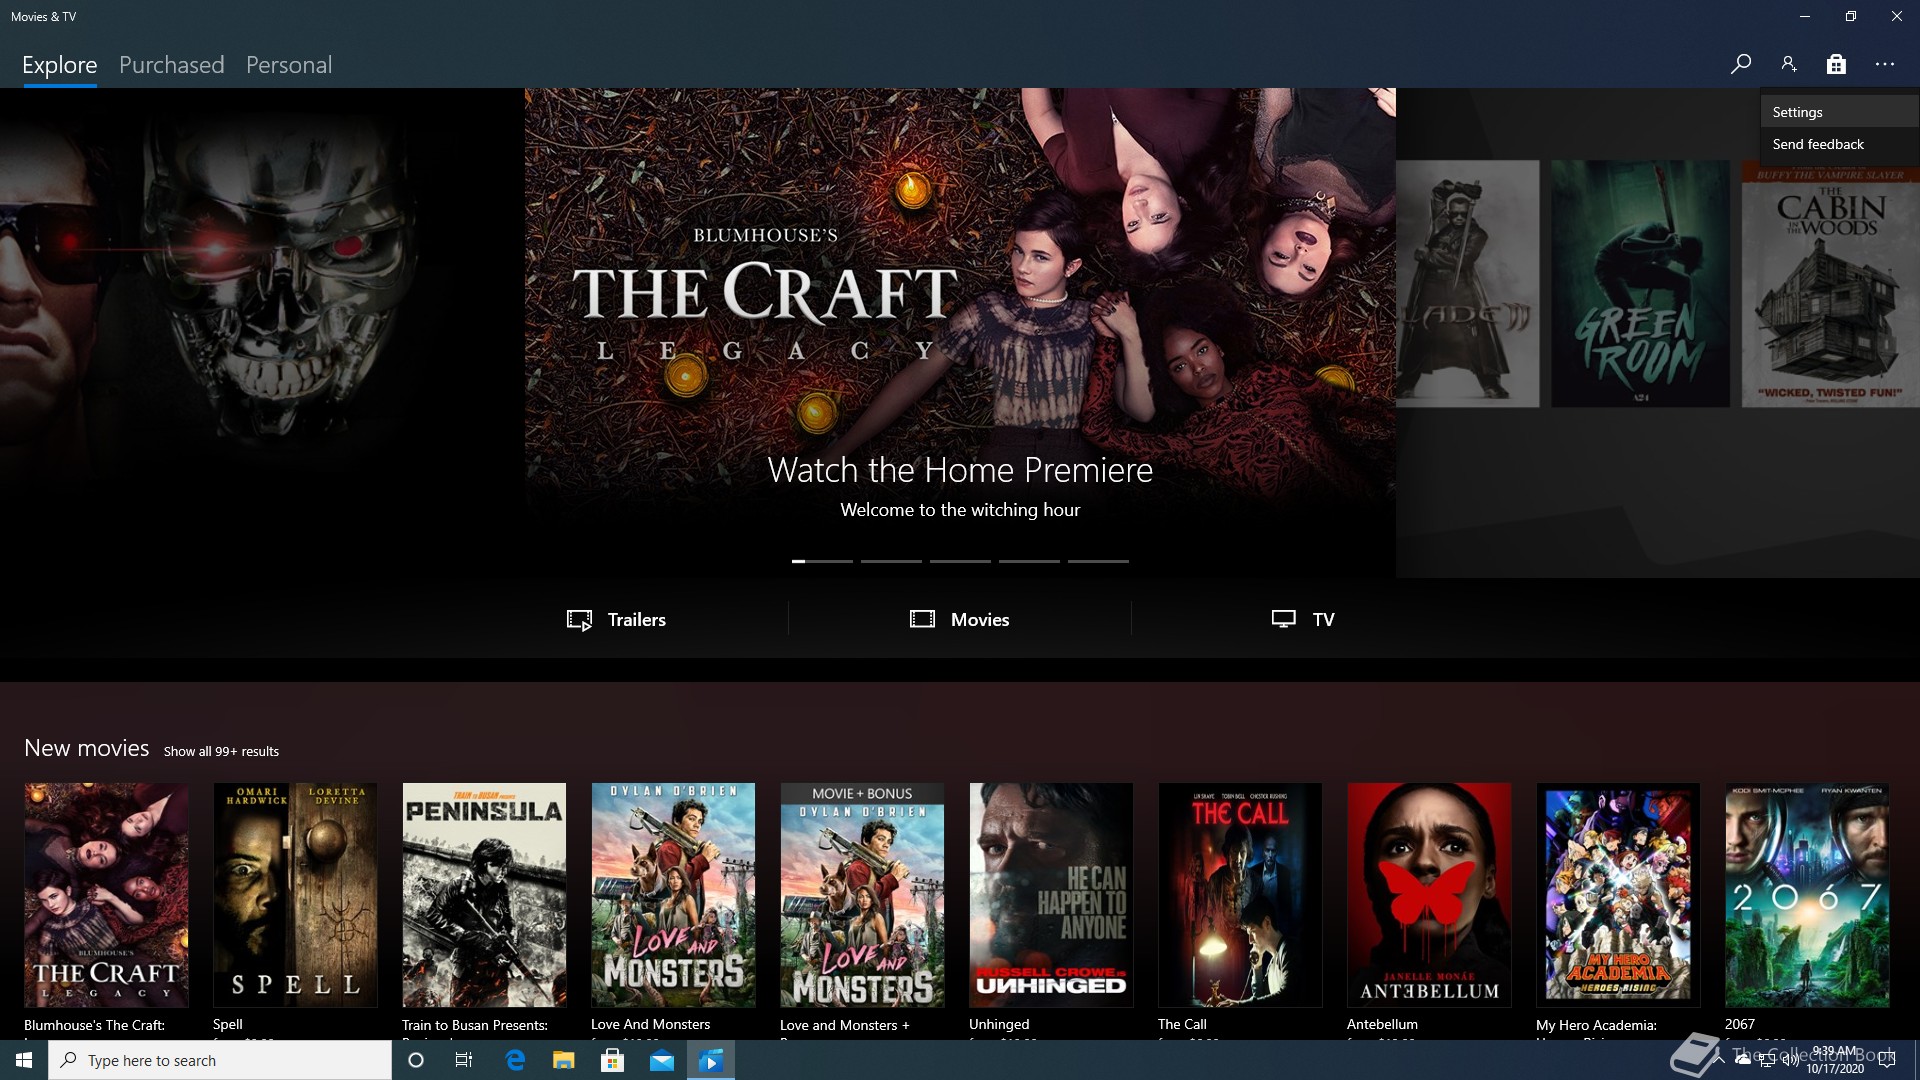Open Microsoft Store from the taskbar
This screenshot has width=1920, height=1080.
[613, 1060]
